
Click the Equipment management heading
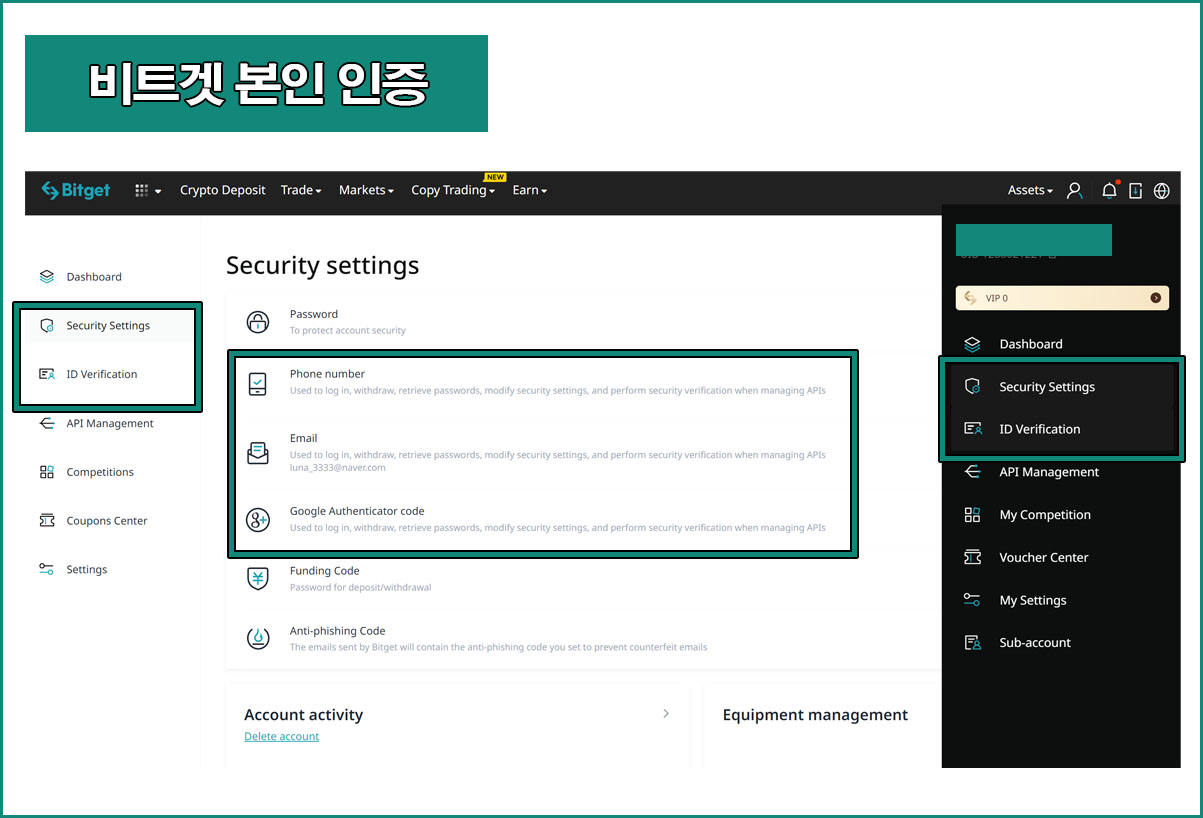pos(815,715)
